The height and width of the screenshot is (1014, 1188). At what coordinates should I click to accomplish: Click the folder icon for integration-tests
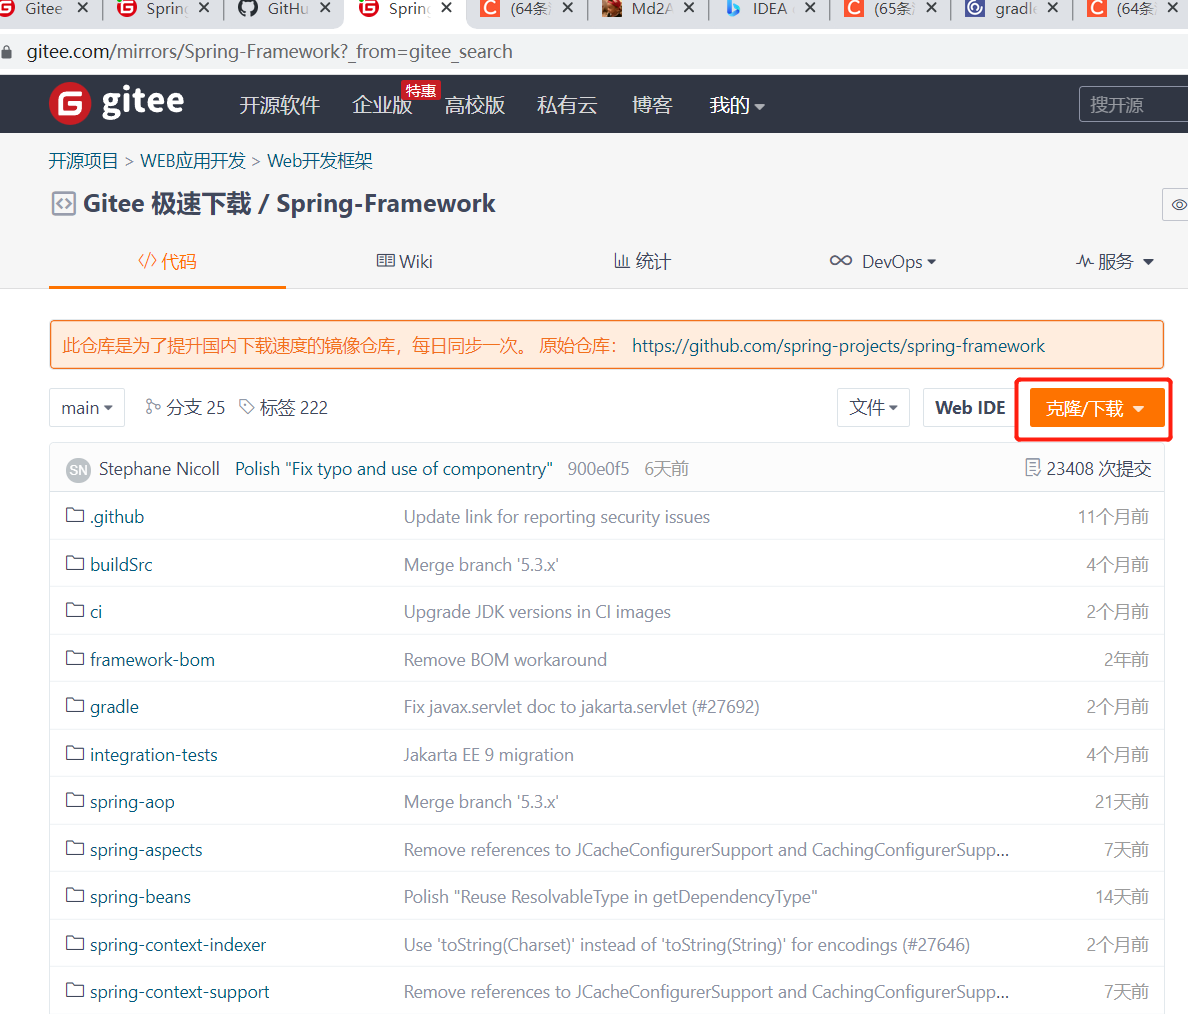(x=75, y=754)
